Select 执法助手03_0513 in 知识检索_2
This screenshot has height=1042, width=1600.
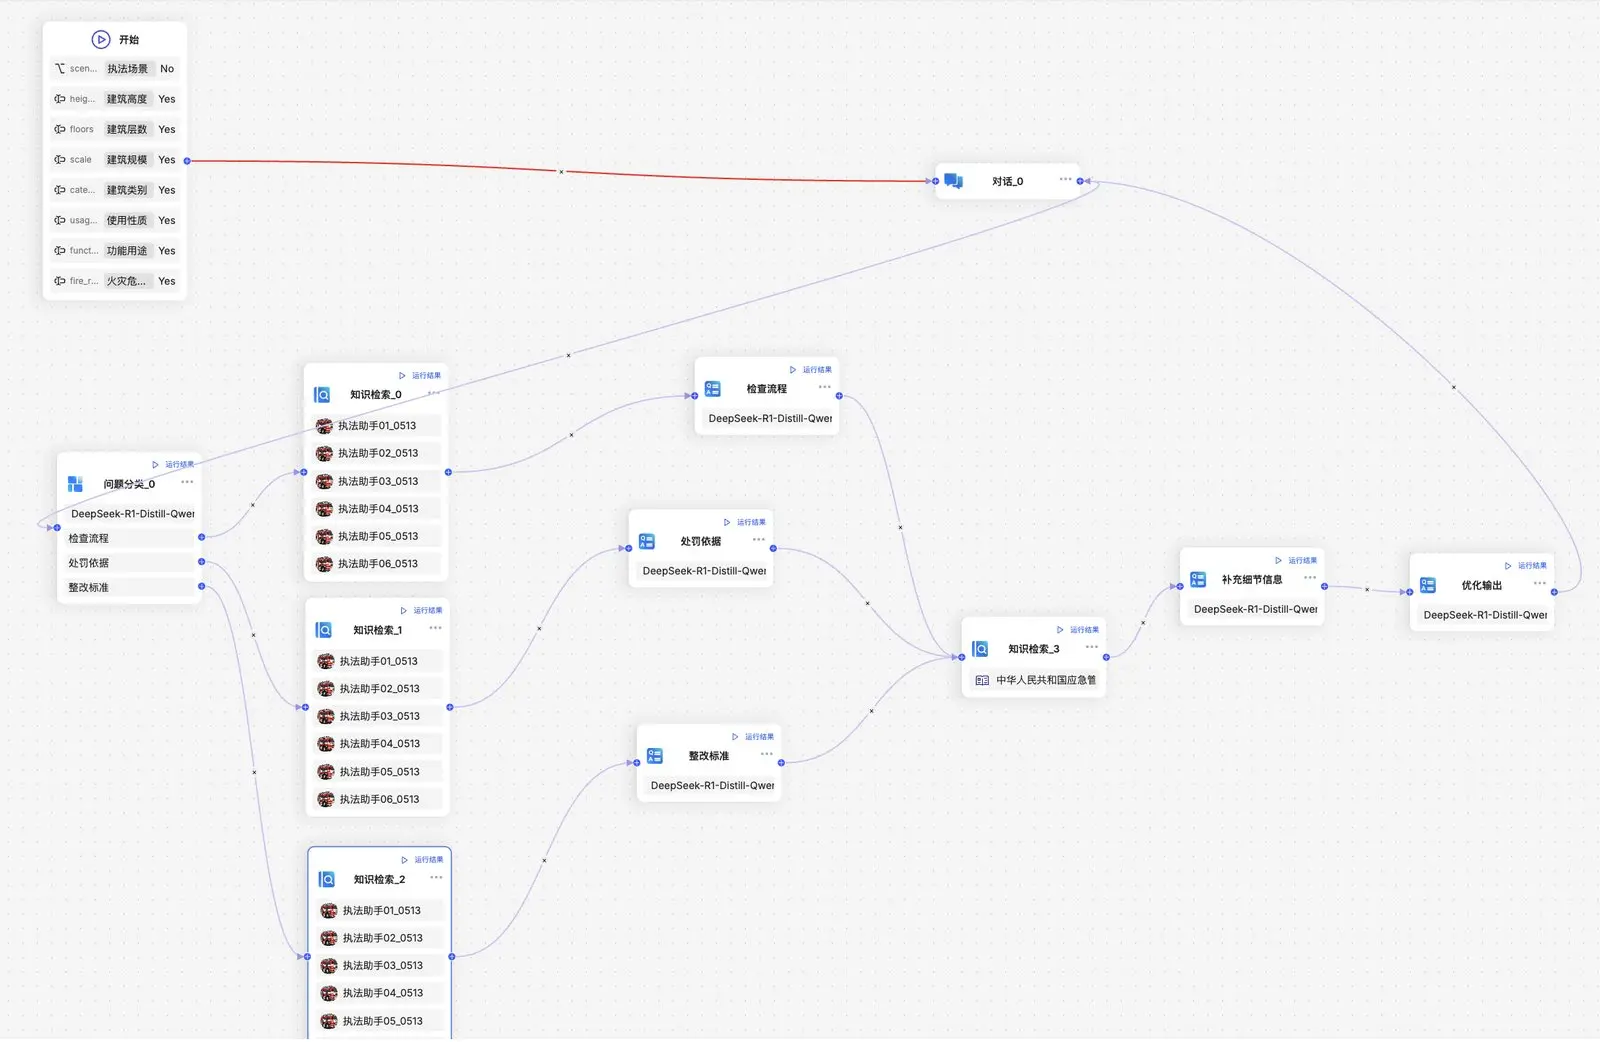click(380, 966)
